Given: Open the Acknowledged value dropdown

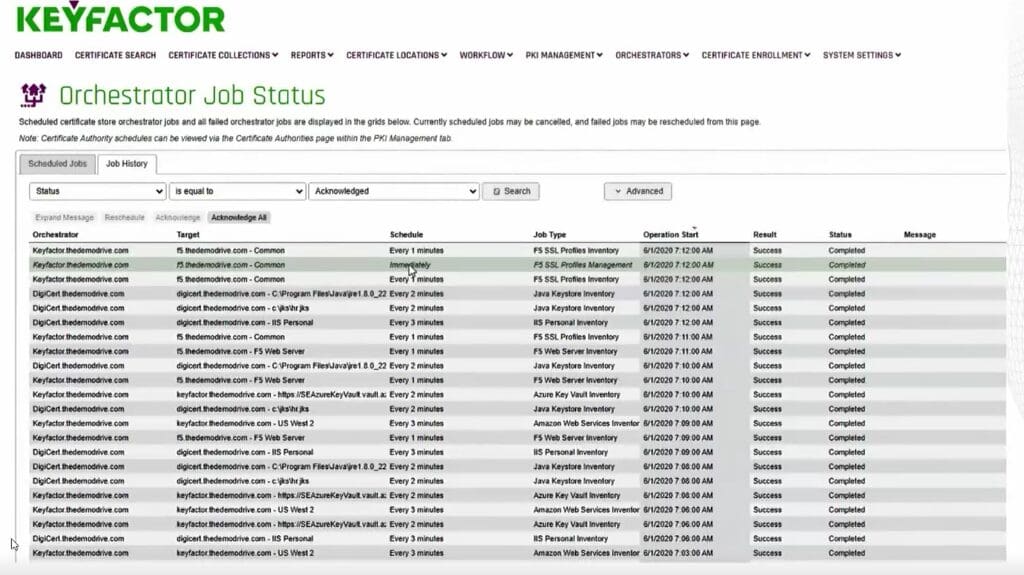Looking at the screenshot, I should coord(394,191).
